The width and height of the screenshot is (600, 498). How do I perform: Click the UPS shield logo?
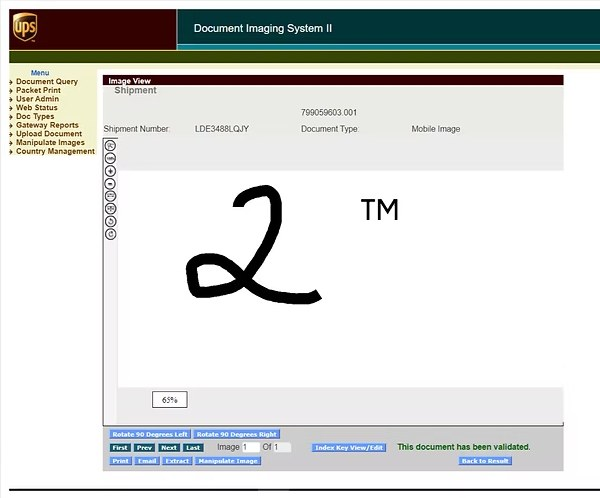25,27
